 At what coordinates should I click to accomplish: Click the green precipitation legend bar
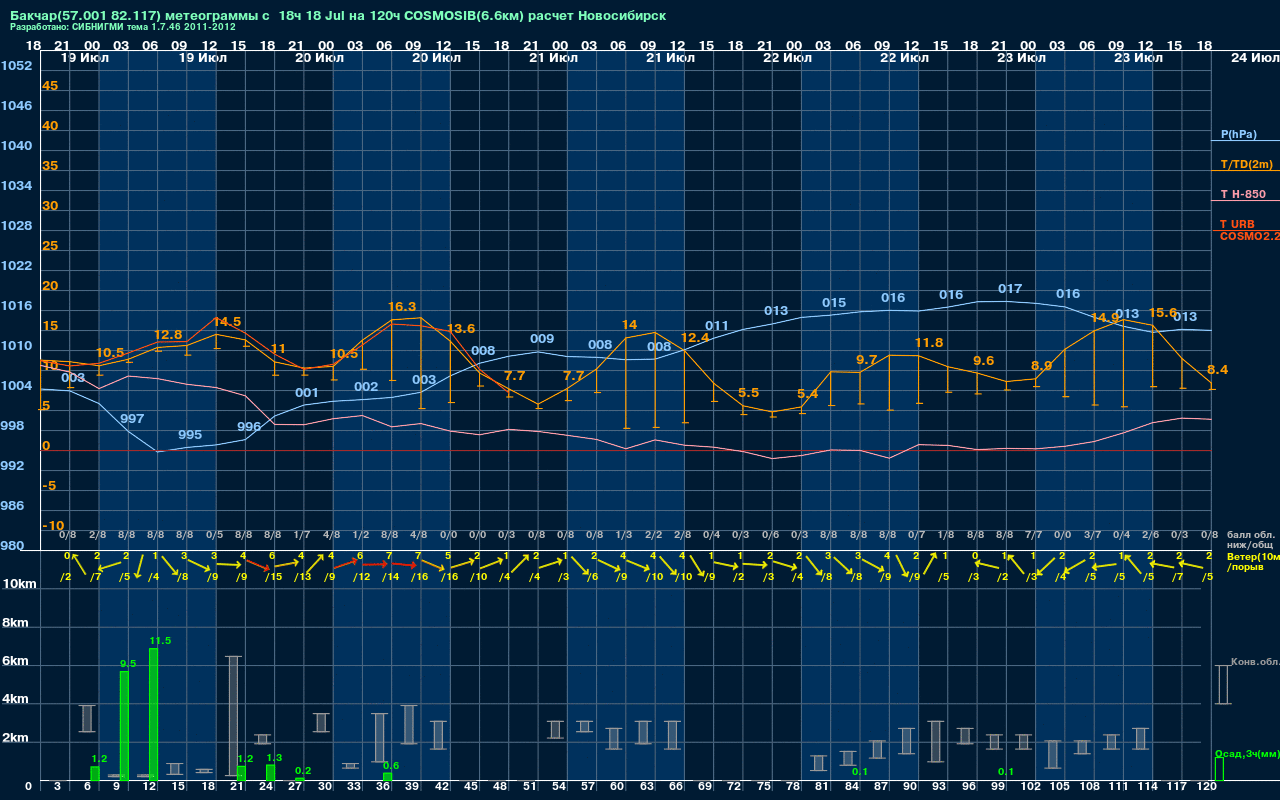pyautogui.click(x=1219, y=769)
